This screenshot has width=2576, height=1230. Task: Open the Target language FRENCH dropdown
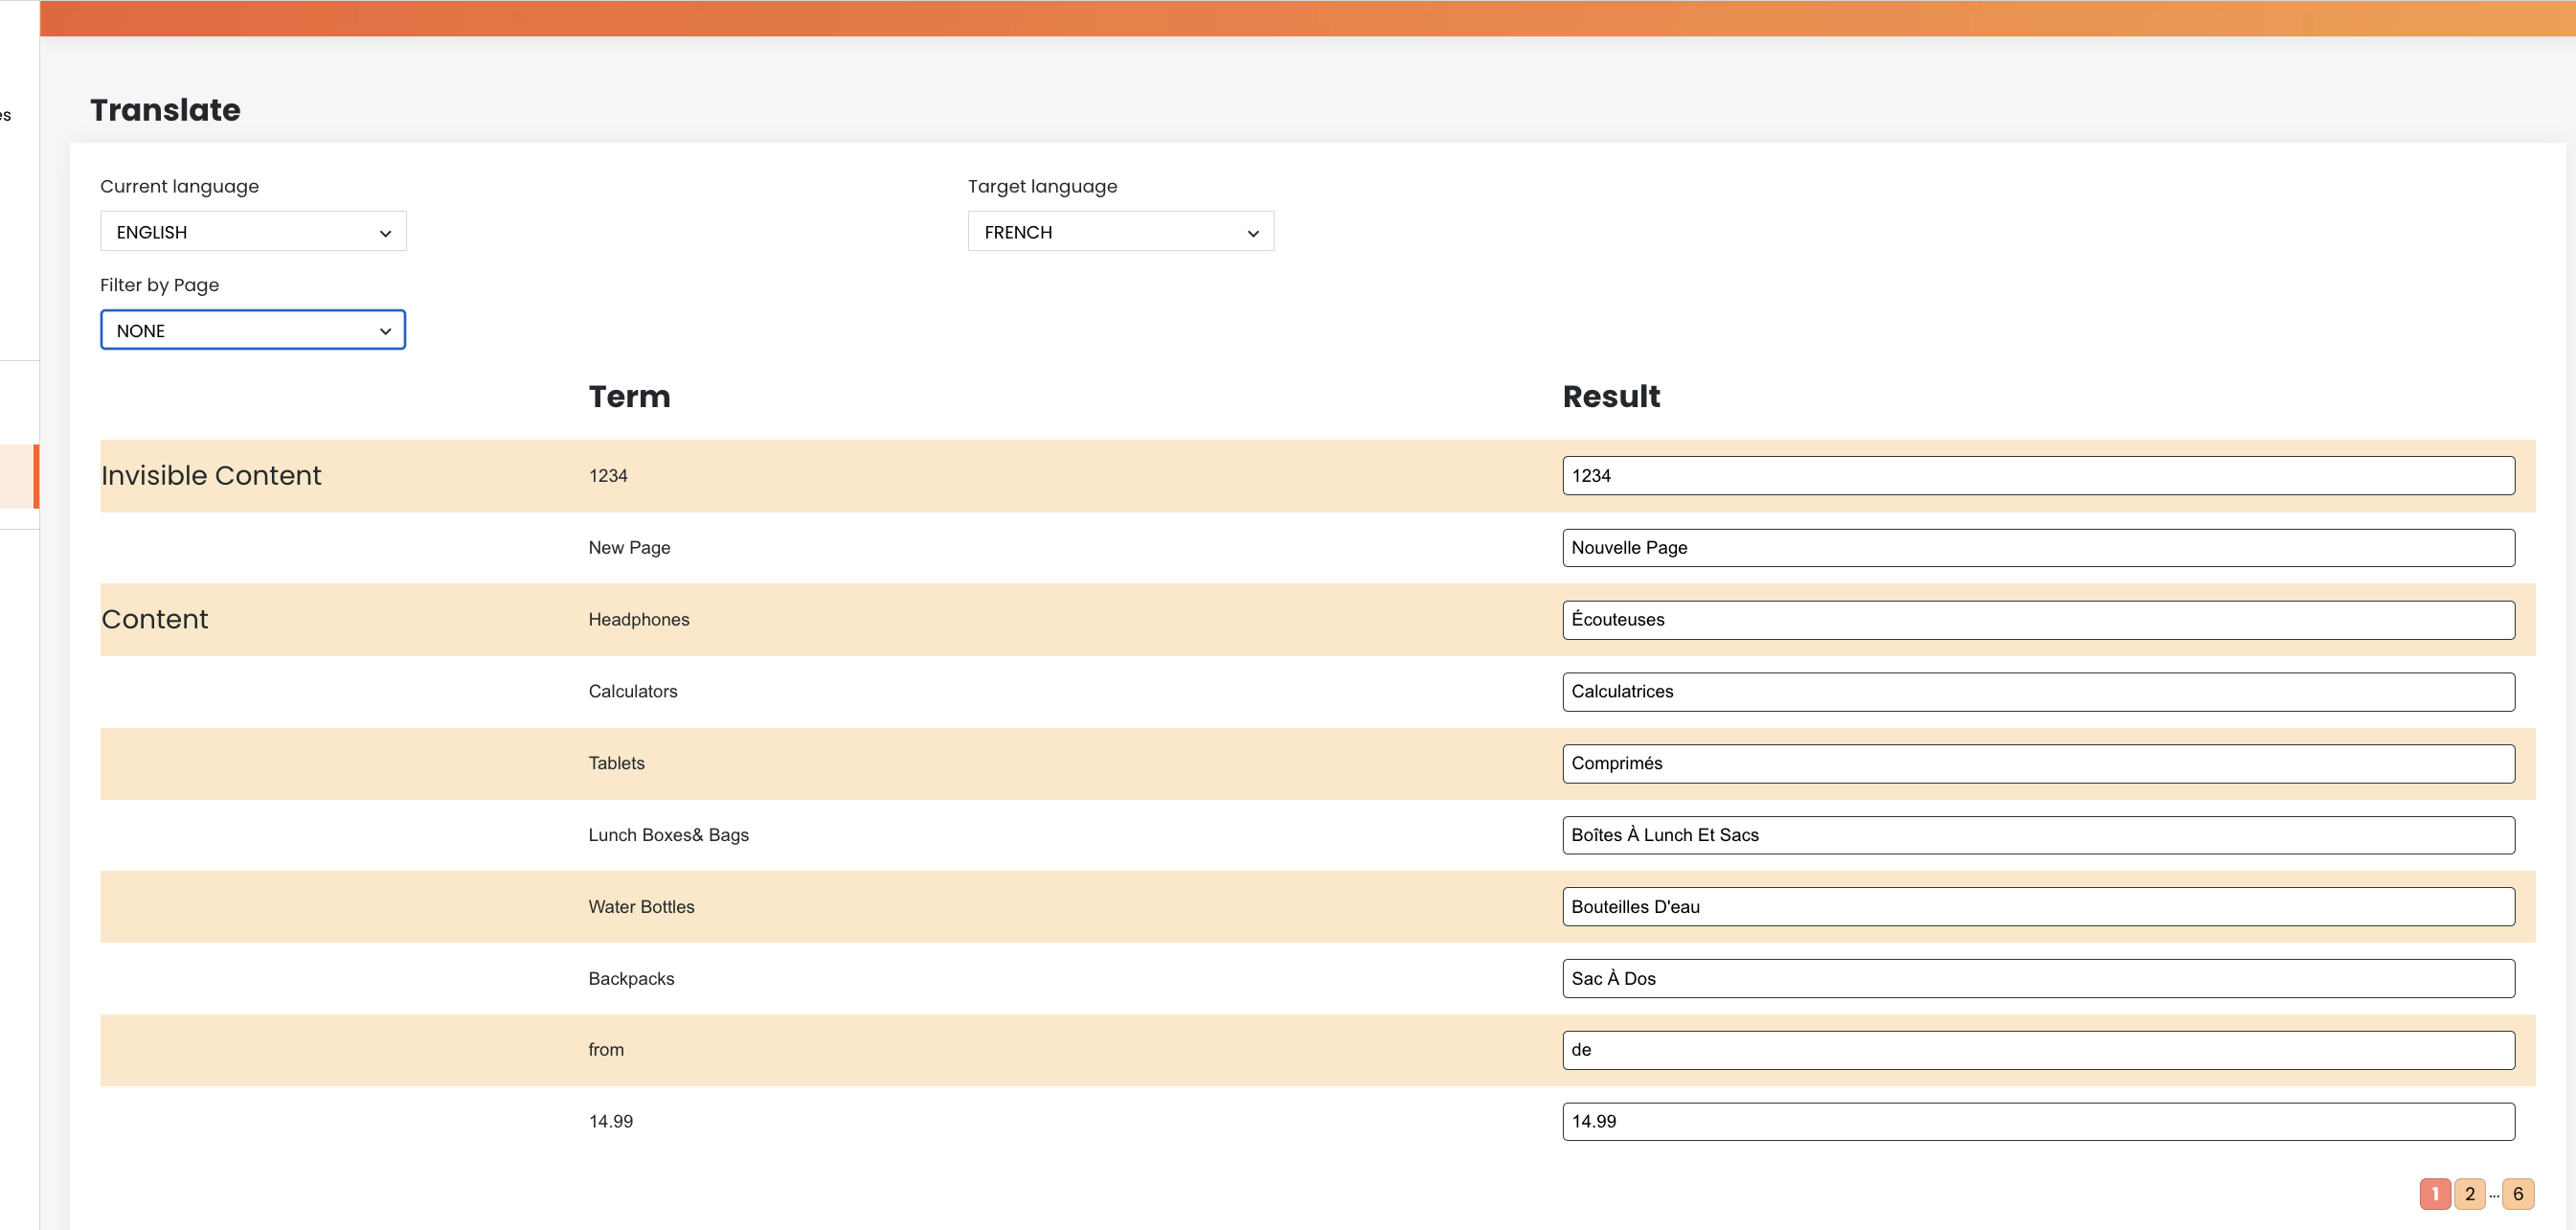[x=1119, y=231]
